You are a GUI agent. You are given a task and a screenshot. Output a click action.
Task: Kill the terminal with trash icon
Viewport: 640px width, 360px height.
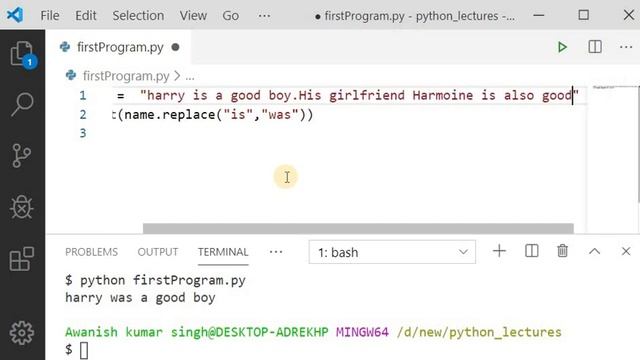(562, 251)
